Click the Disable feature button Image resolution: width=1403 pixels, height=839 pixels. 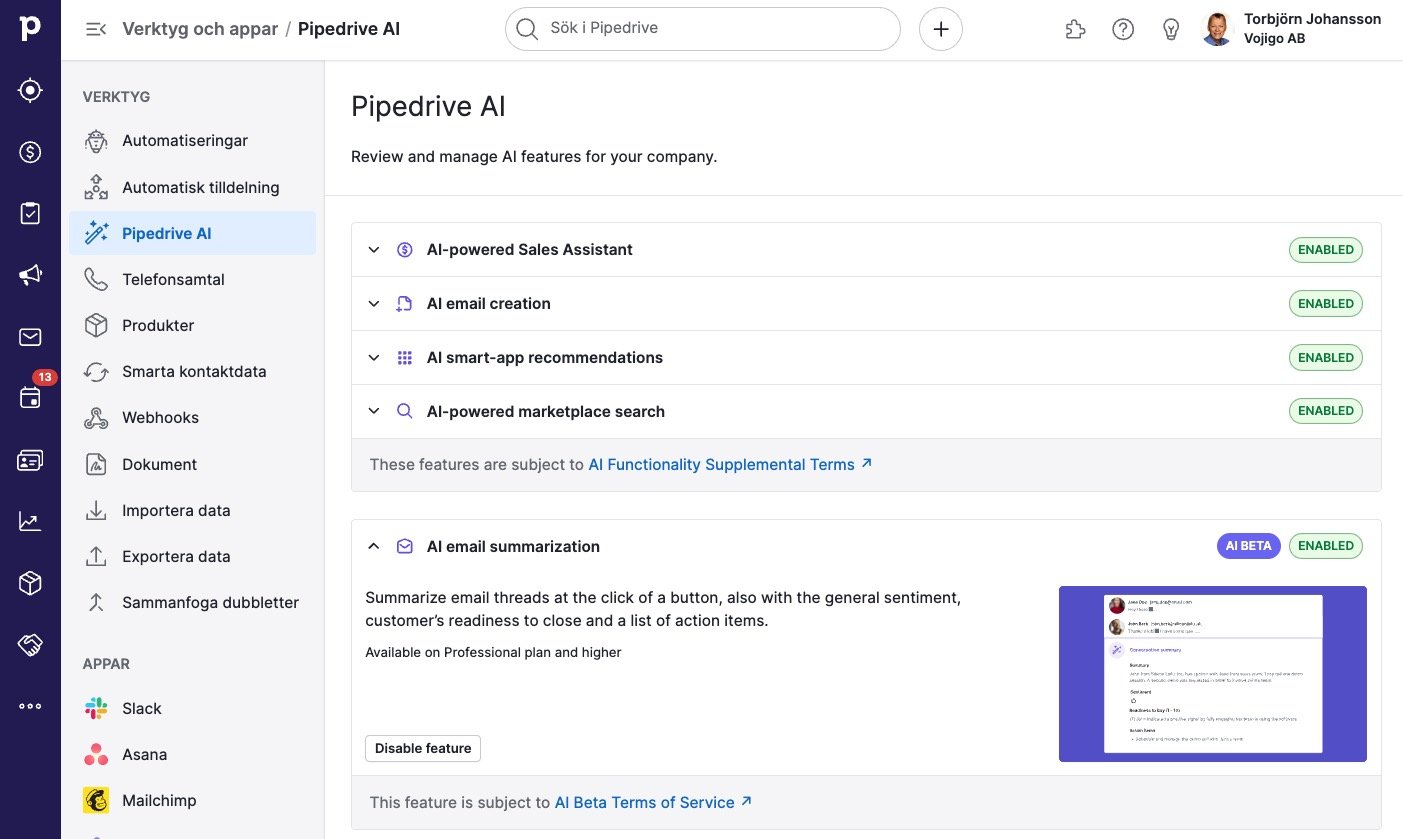point(423,748)
